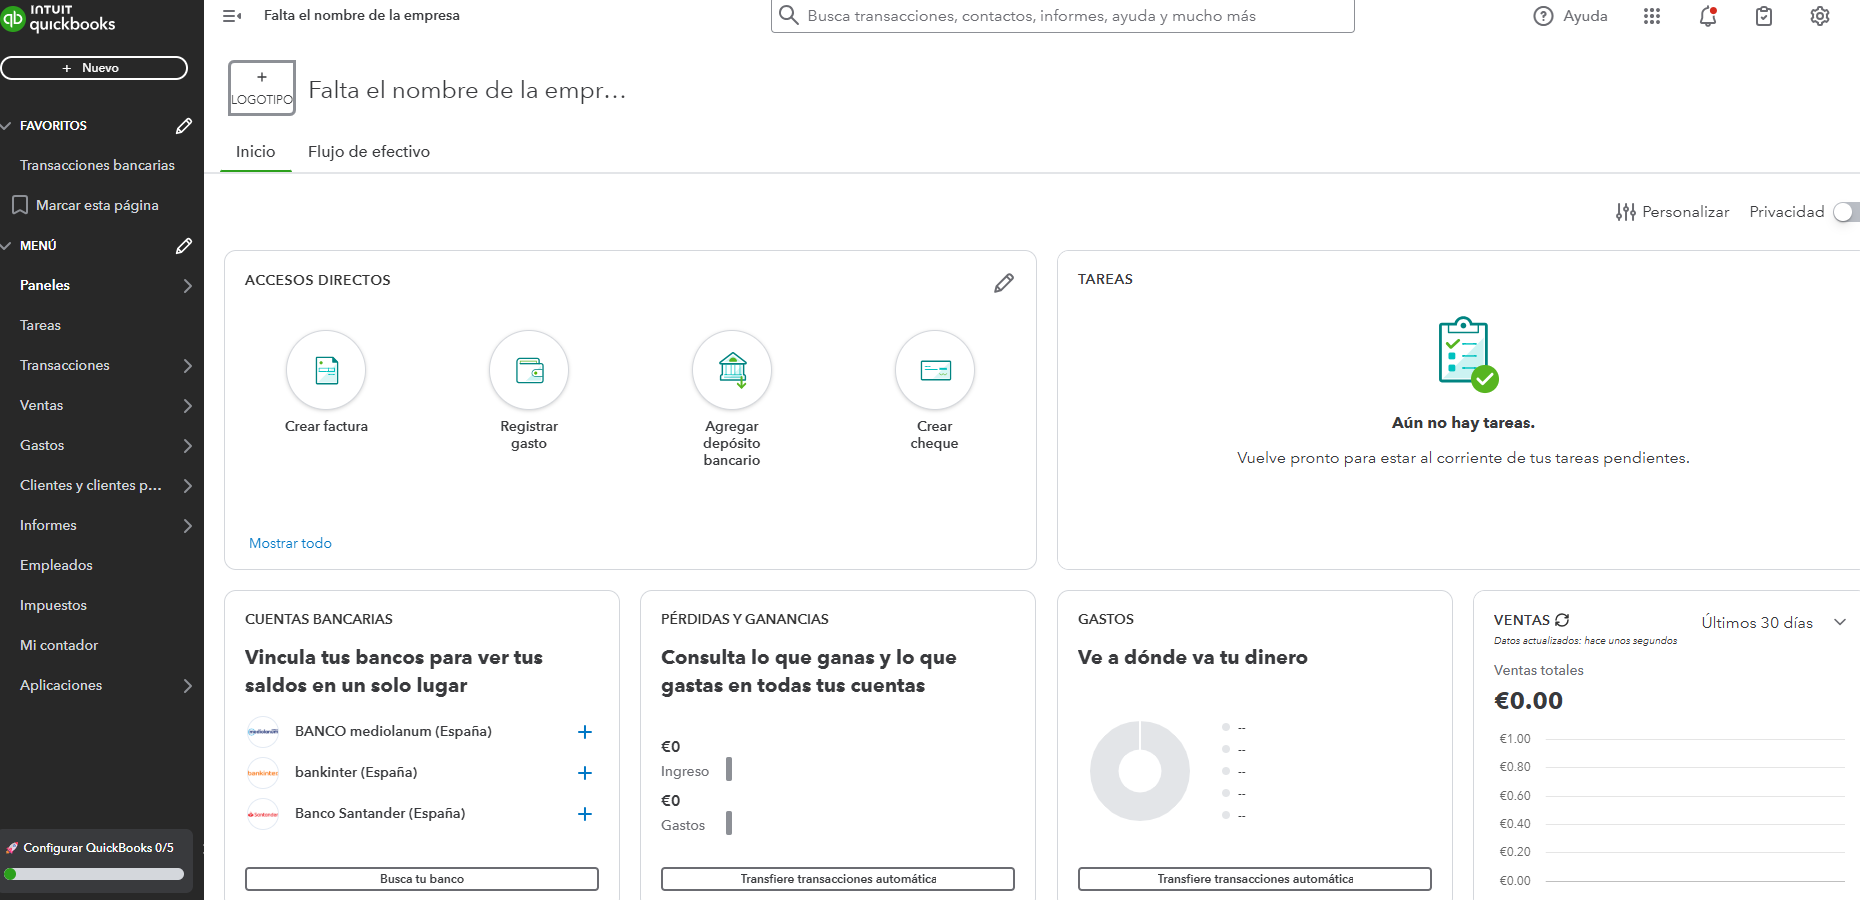This screenshot has height=900, width=1860.
Task: Click the search magnifier icon
Action: pos(789,16)
